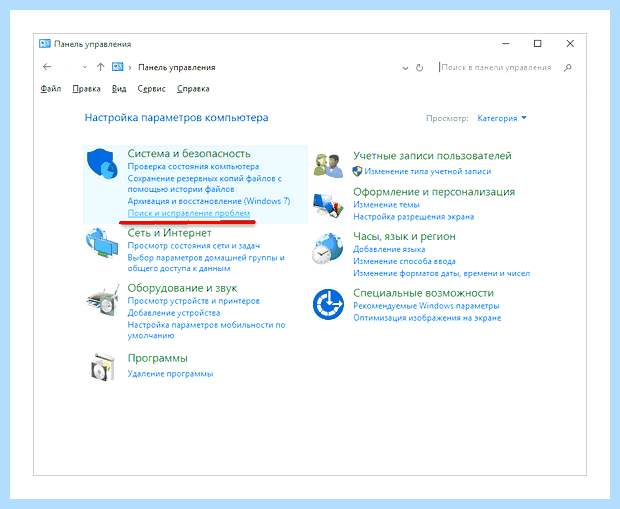Open Оборудование и звук heading
The width and height of the screenshot is (620, 509).
coord(182,288)
